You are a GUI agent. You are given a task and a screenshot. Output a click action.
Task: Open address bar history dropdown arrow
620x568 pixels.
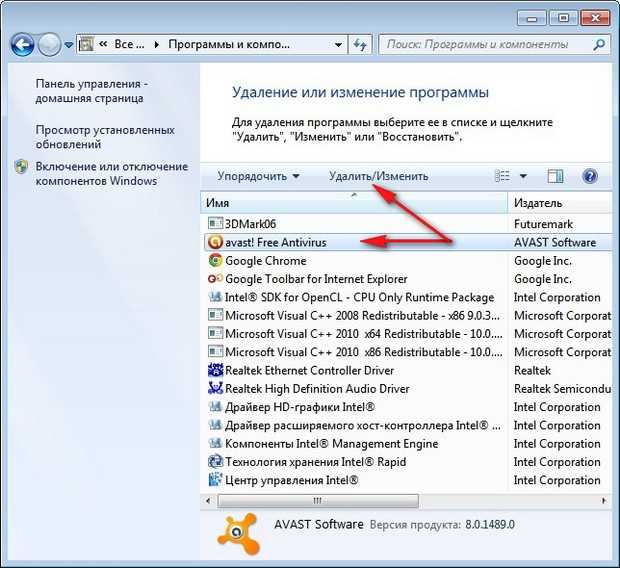[338, 45]
